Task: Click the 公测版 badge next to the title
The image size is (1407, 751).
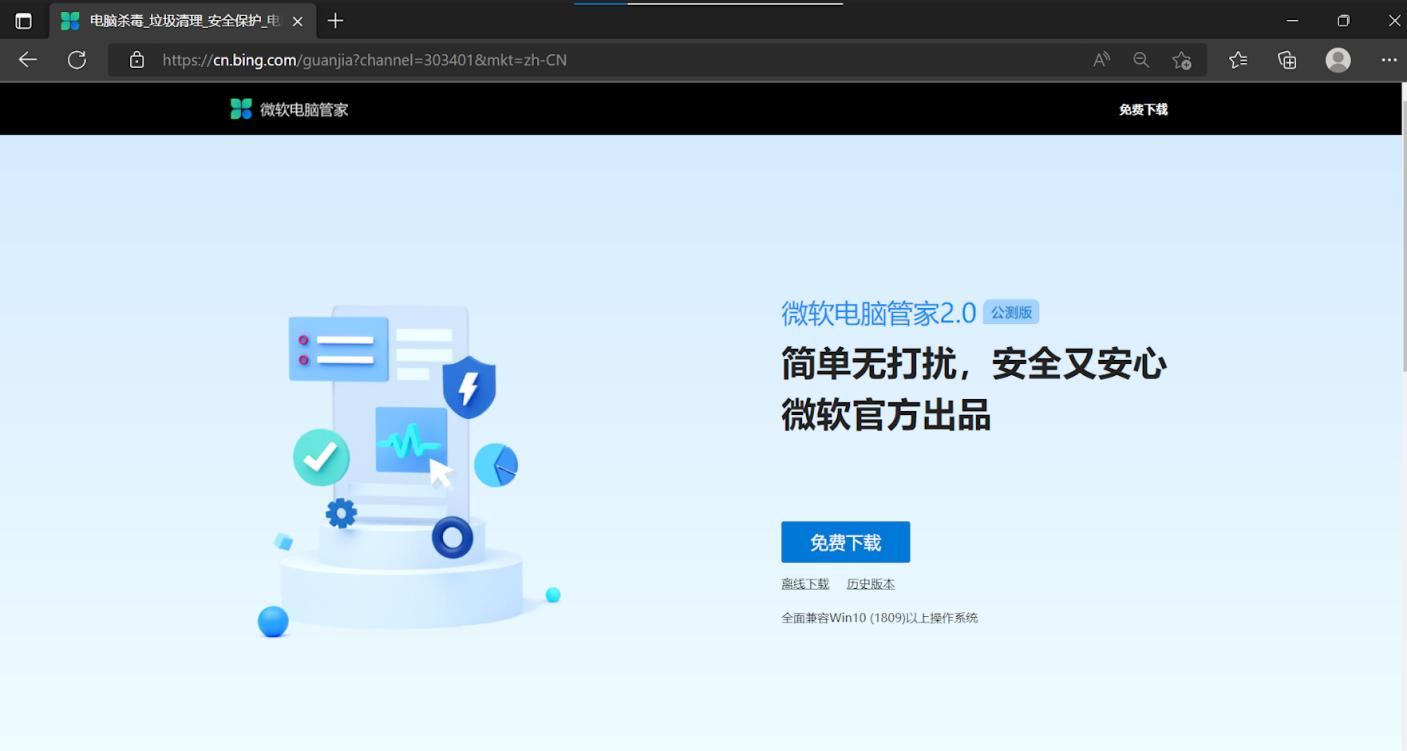Action: tap(1011, 311)
